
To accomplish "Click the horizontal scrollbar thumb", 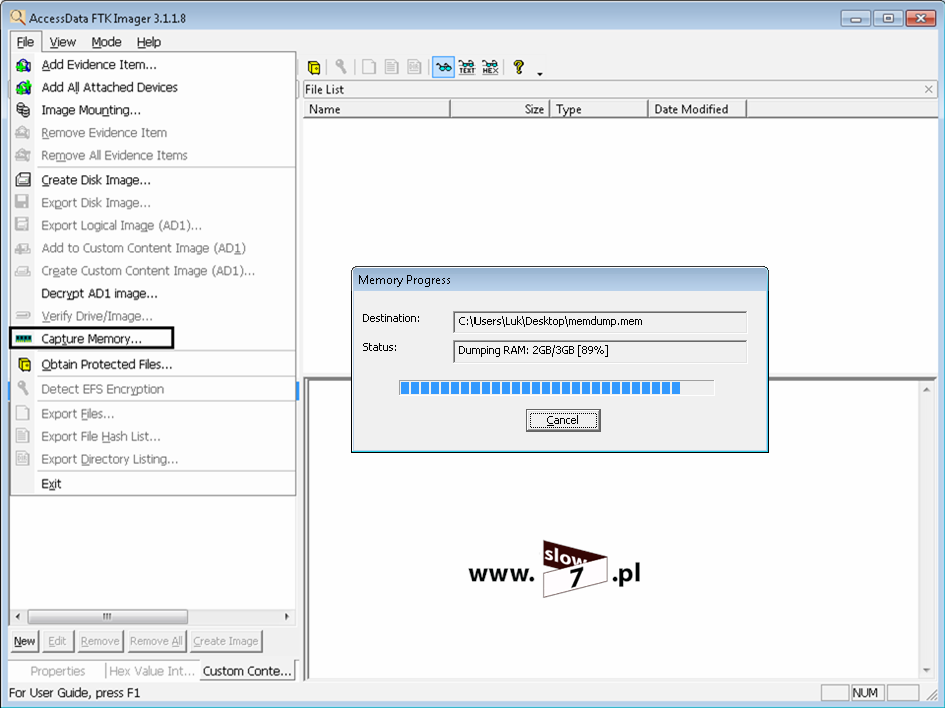I will point(107,616).
